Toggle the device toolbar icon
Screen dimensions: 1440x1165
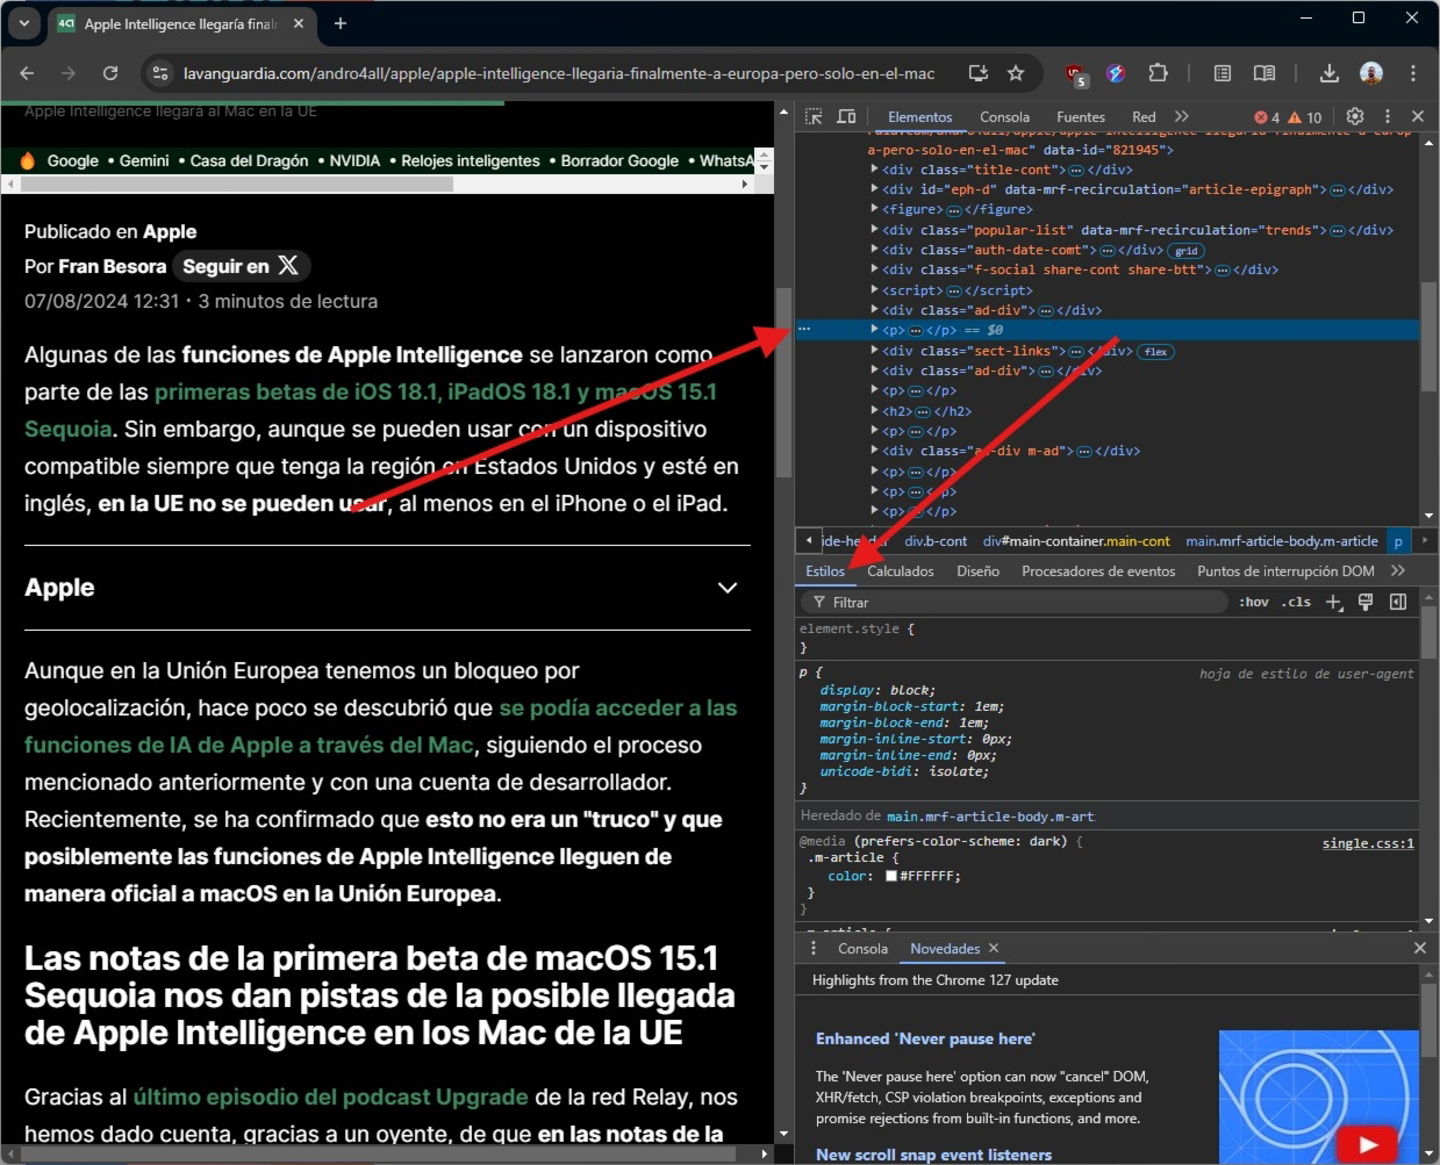[846, 117]
